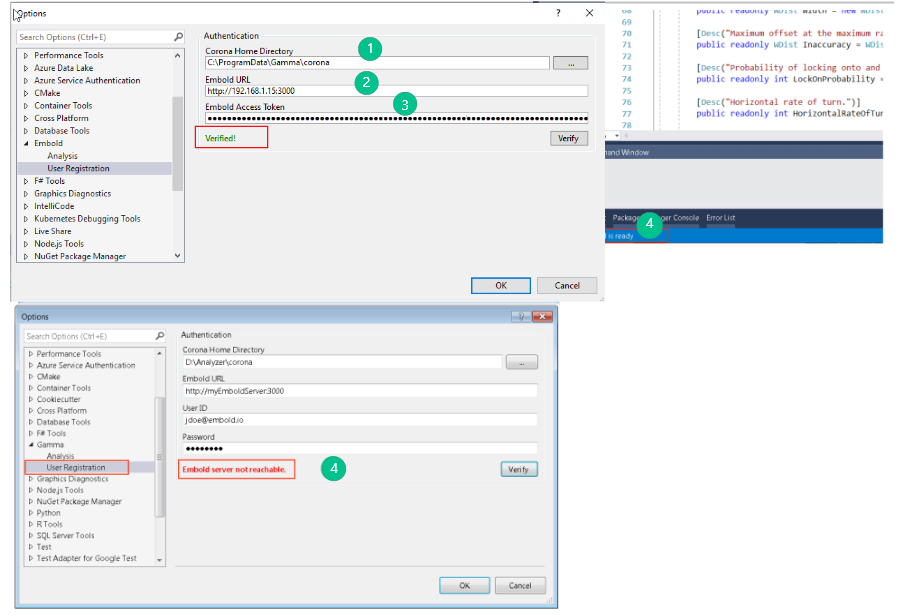Click OK in upper Options dialog
902x615 pixels.
coord(501,285)
